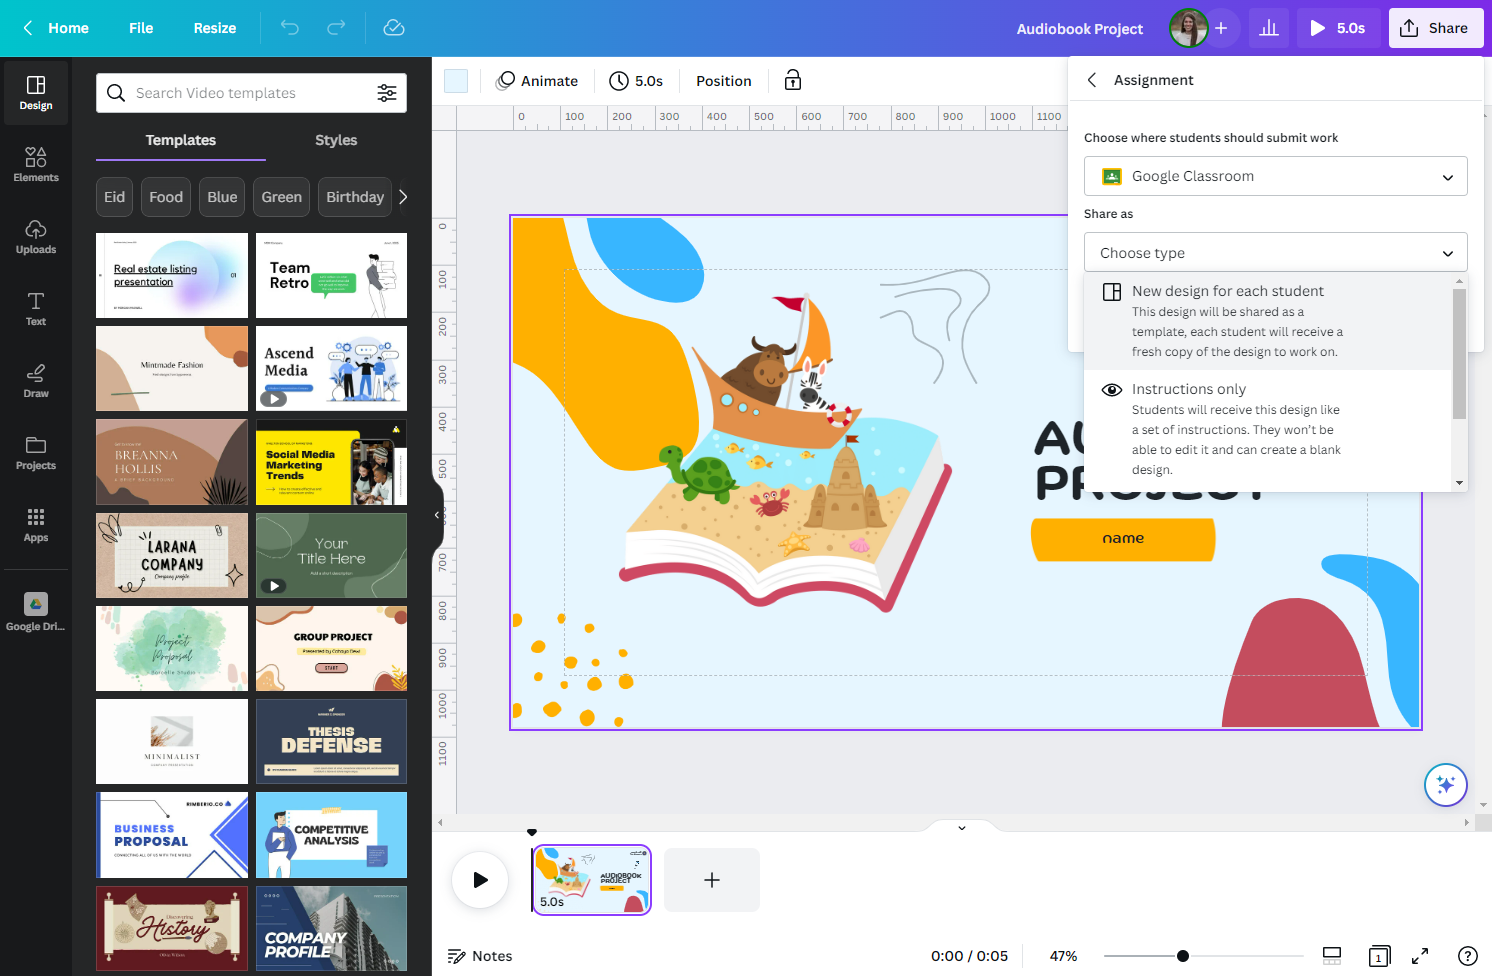Click the Magic assistant sparkle button
This screenshot has width=1492, height=976.
click(1446, 785)
